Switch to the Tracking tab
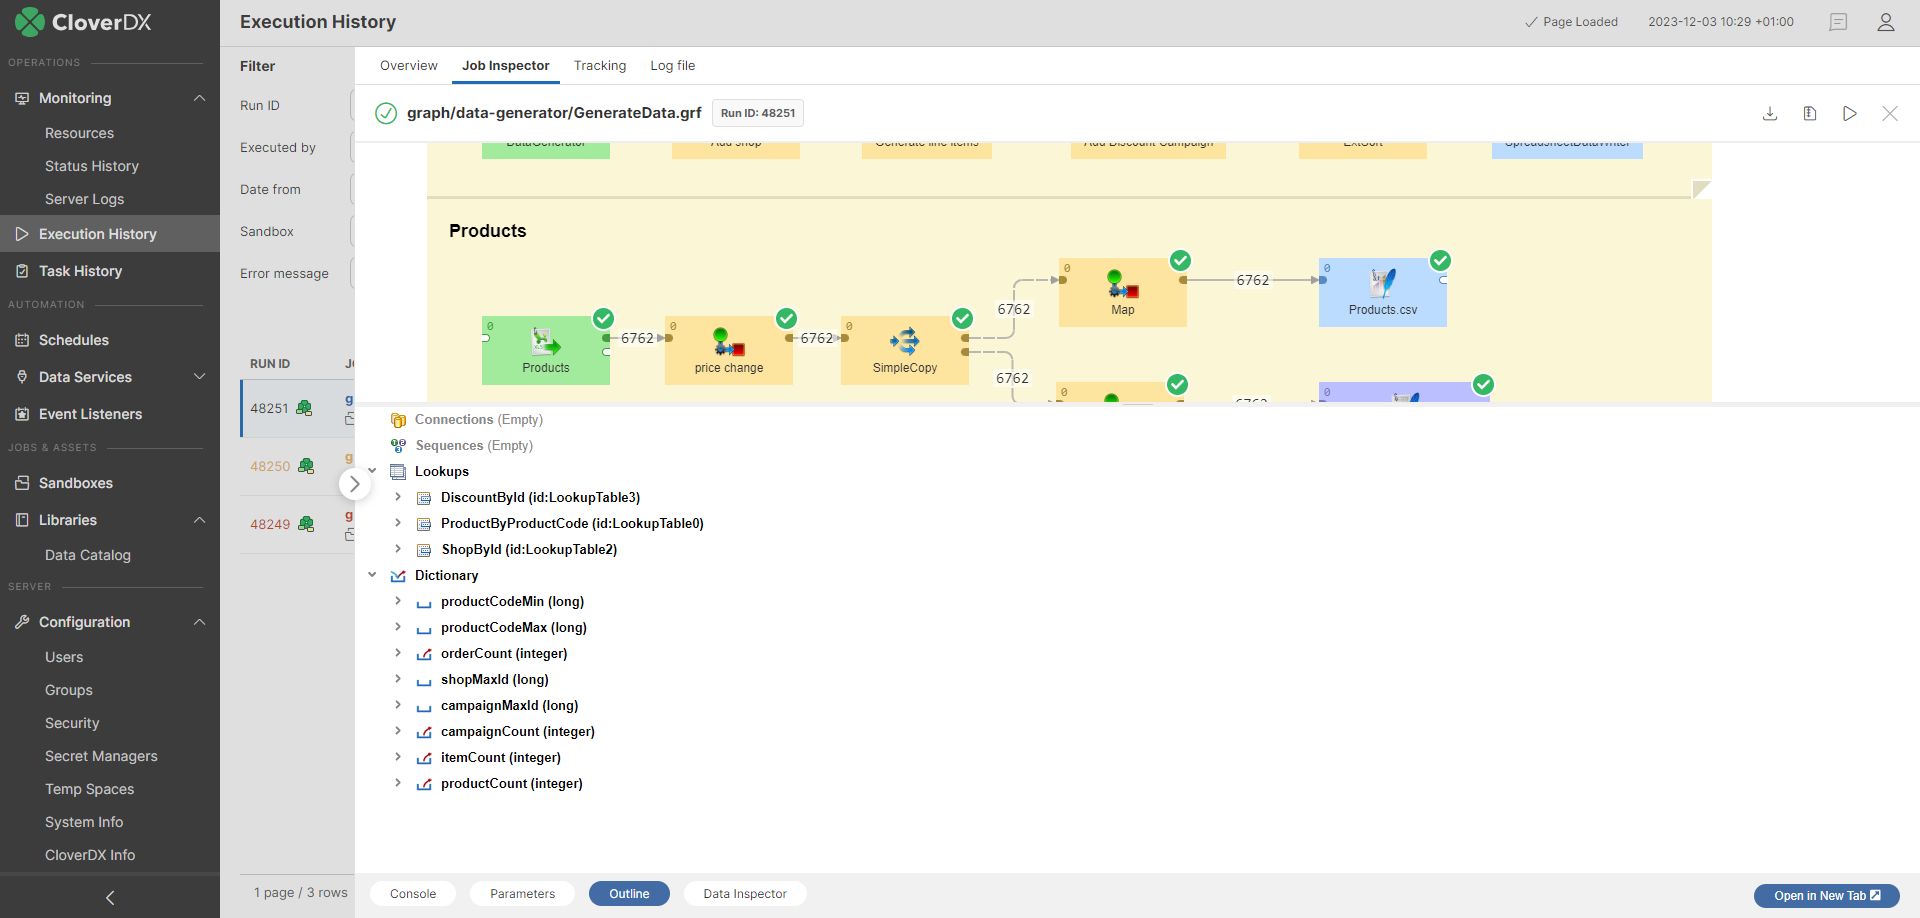Screen dimensions: 1920x918 click(599, 66)
